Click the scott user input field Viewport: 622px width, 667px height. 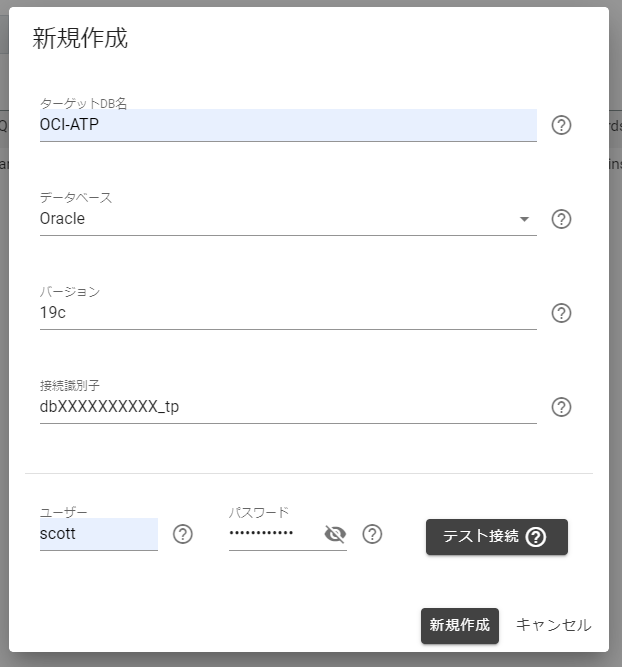(99, 534)
